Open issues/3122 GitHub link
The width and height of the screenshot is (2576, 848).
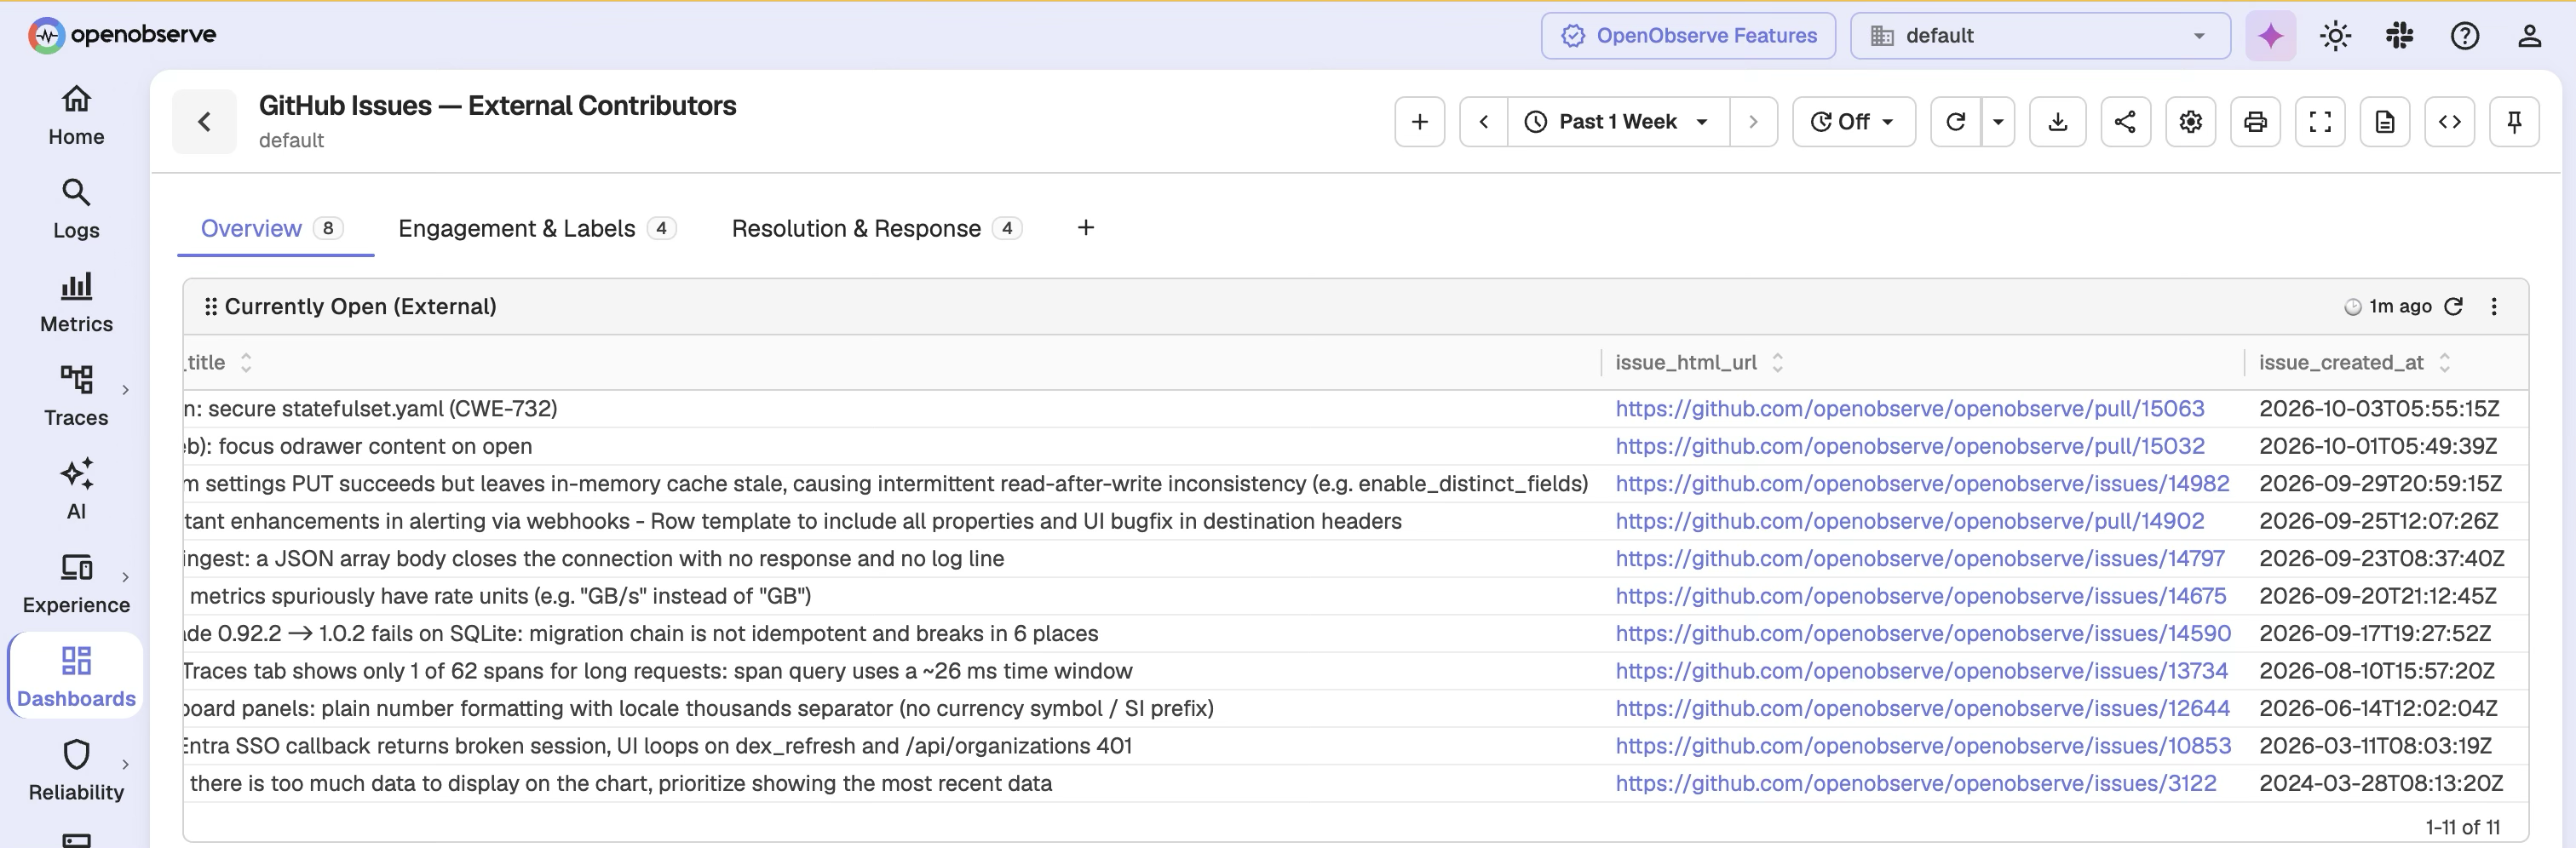coord(1916,783)
